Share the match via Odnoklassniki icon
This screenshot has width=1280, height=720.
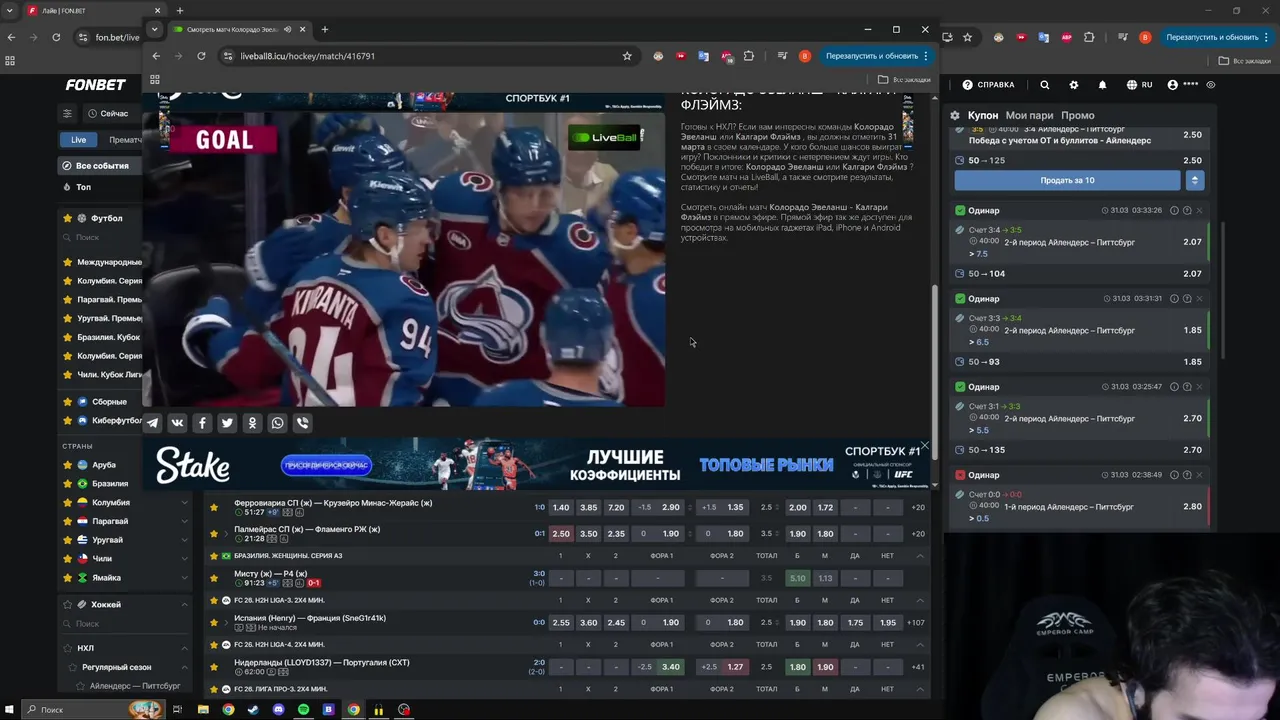point(252,423)
